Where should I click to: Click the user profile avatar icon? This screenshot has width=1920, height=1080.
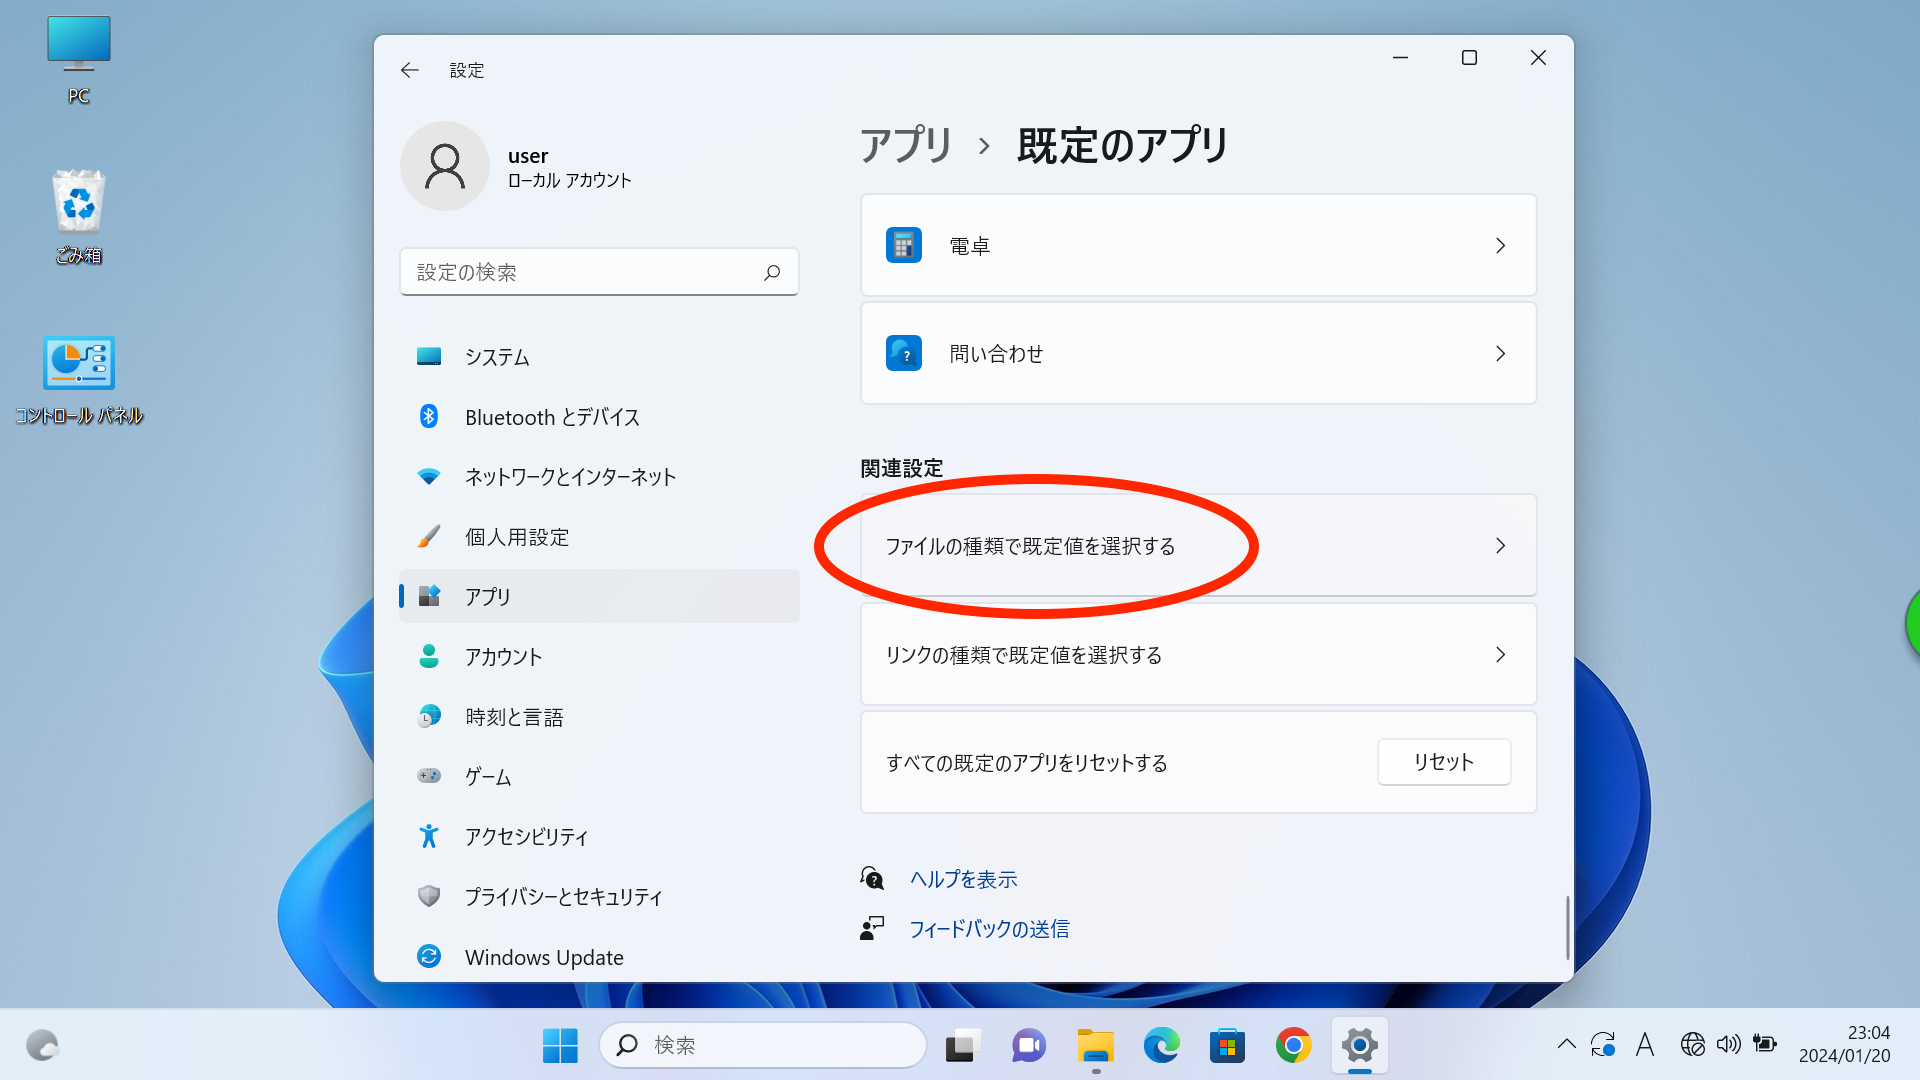445,166
